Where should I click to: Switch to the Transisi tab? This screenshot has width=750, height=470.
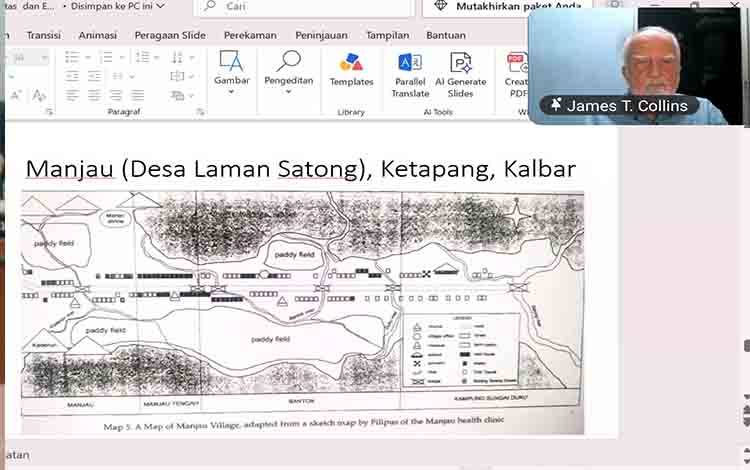click(44, 35)
